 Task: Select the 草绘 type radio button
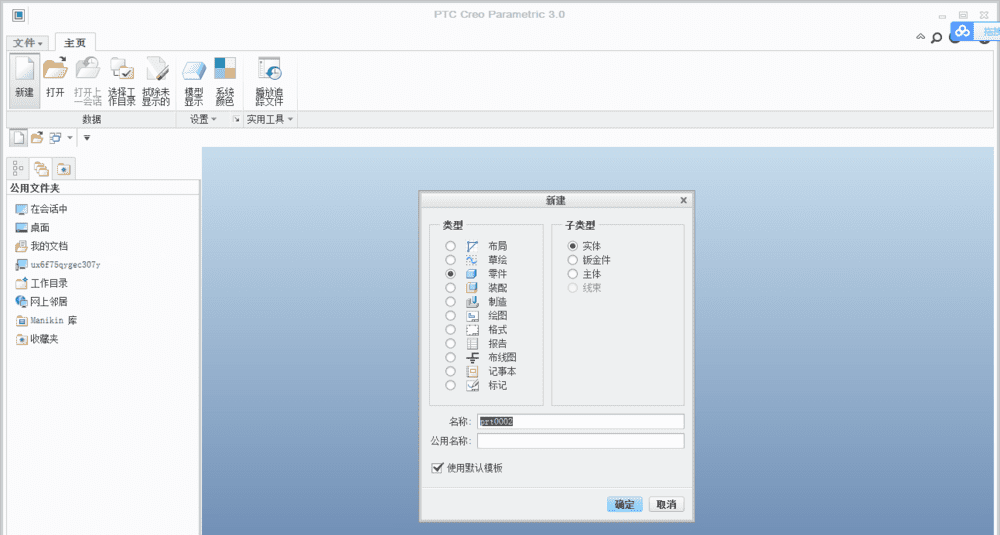450,260
